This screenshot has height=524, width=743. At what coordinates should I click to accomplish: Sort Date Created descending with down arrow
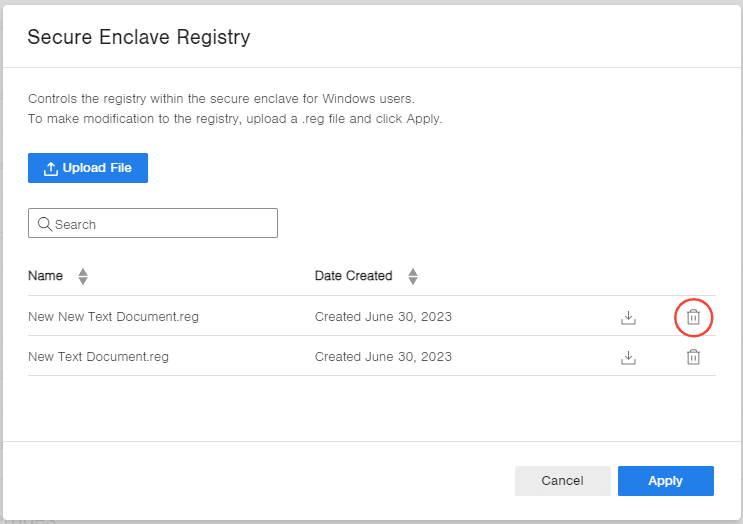tap(412, 281)
